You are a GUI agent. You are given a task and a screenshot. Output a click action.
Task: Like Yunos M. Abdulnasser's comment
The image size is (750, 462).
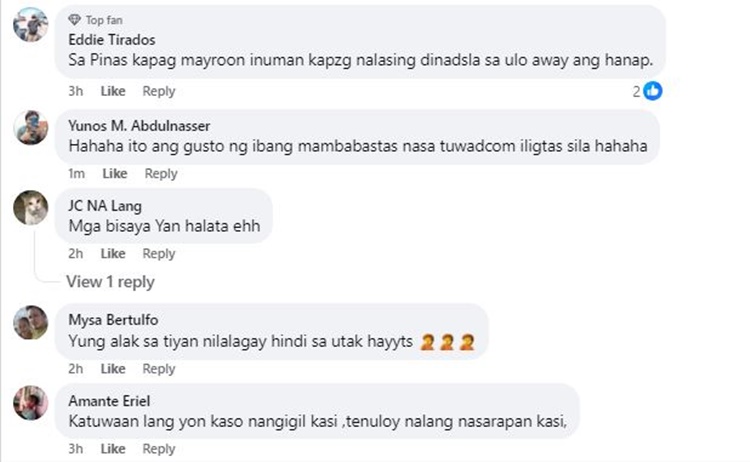pos(115,173)
